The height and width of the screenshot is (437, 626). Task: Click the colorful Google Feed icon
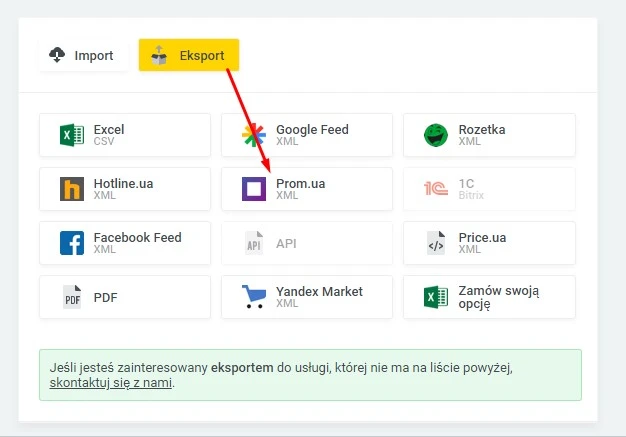254,135
